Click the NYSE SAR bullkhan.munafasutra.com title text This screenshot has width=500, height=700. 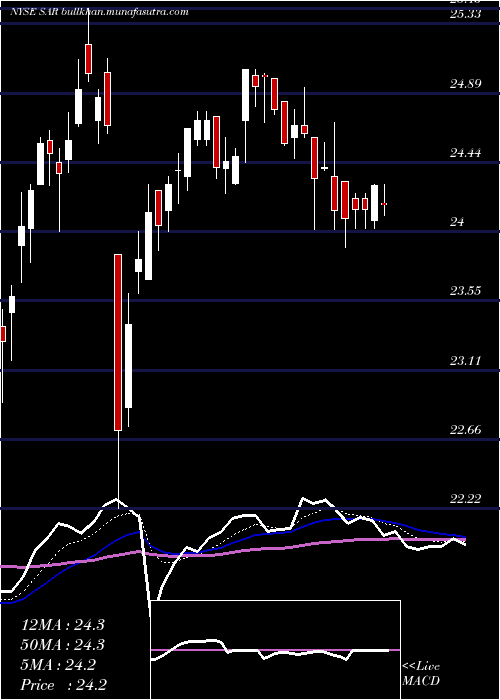99,12
